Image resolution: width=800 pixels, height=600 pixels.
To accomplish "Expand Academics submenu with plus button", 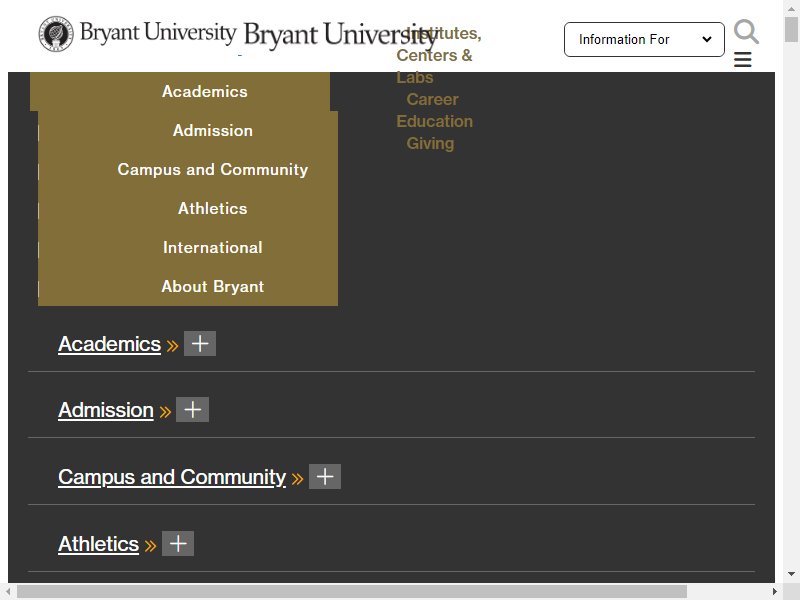I will click(199, 343).
